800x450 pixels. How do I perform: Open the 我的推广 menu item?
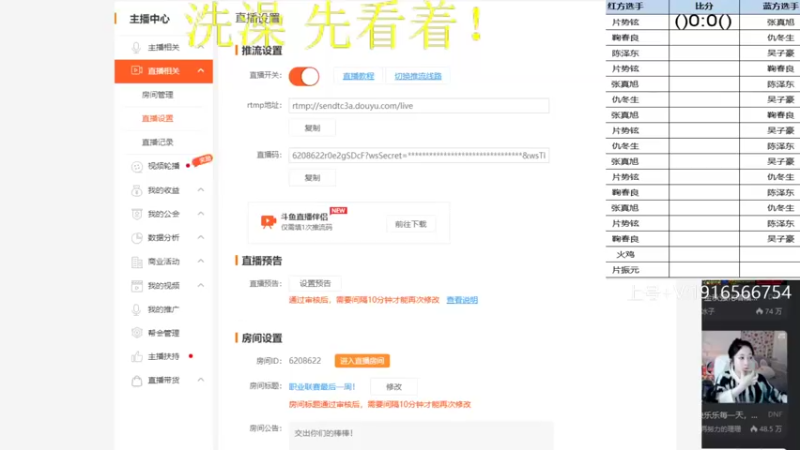pyautogui.click(x=164, y=309)
